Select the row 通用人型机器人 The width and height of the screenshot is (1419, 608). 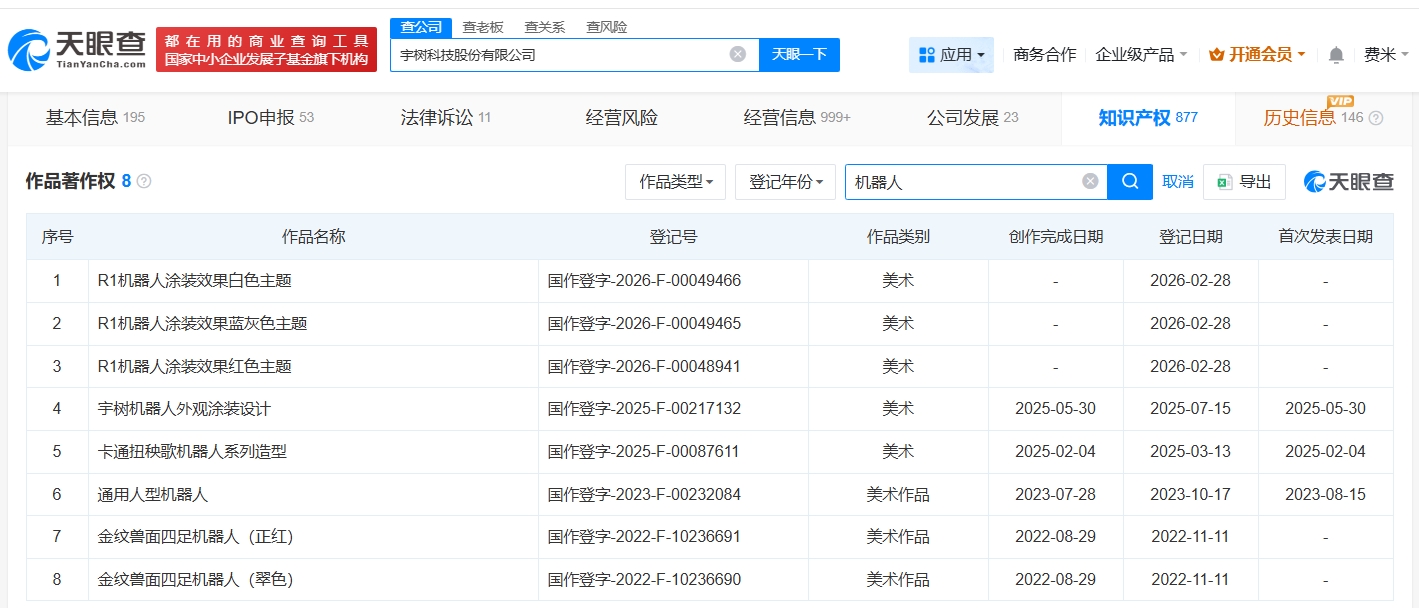pyautogui.click(x=709, y=494)
